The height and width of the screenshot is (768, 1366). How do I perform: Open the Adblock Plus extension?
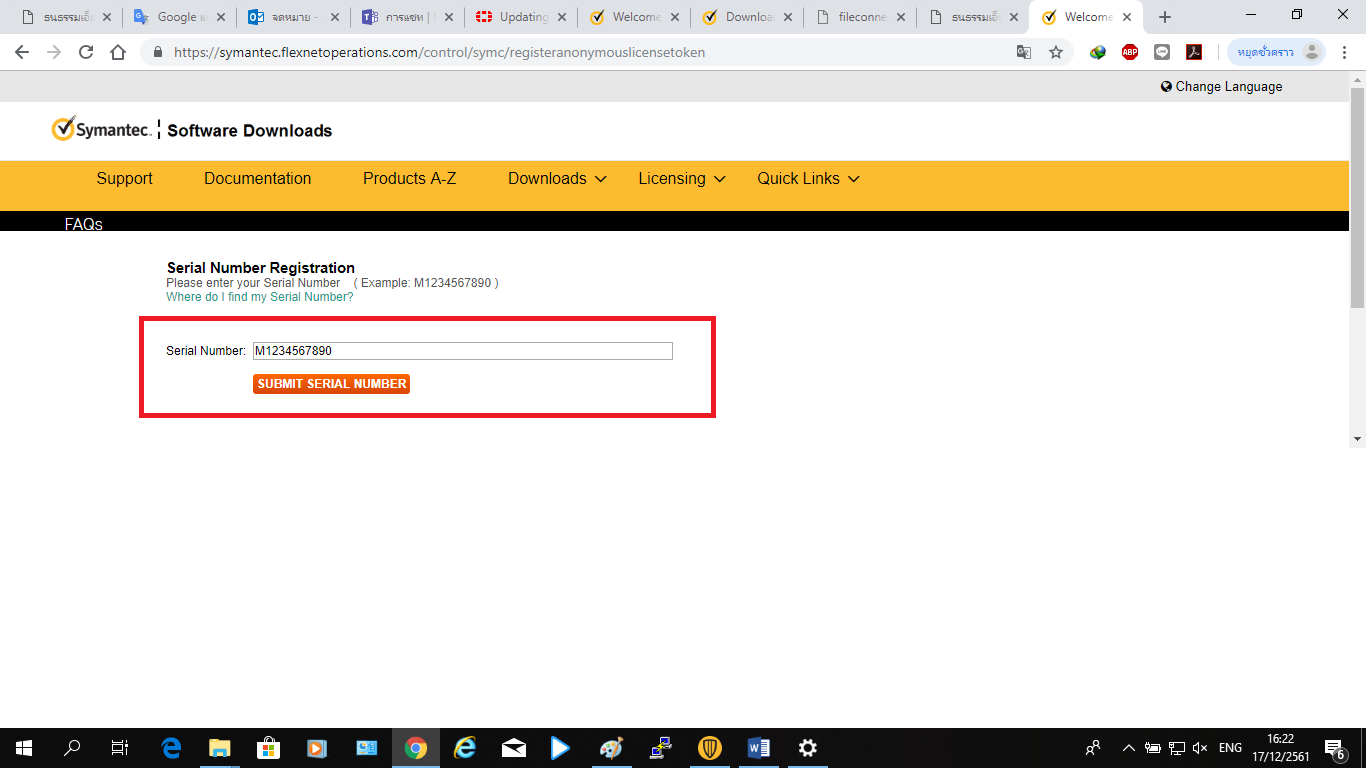1130,52
